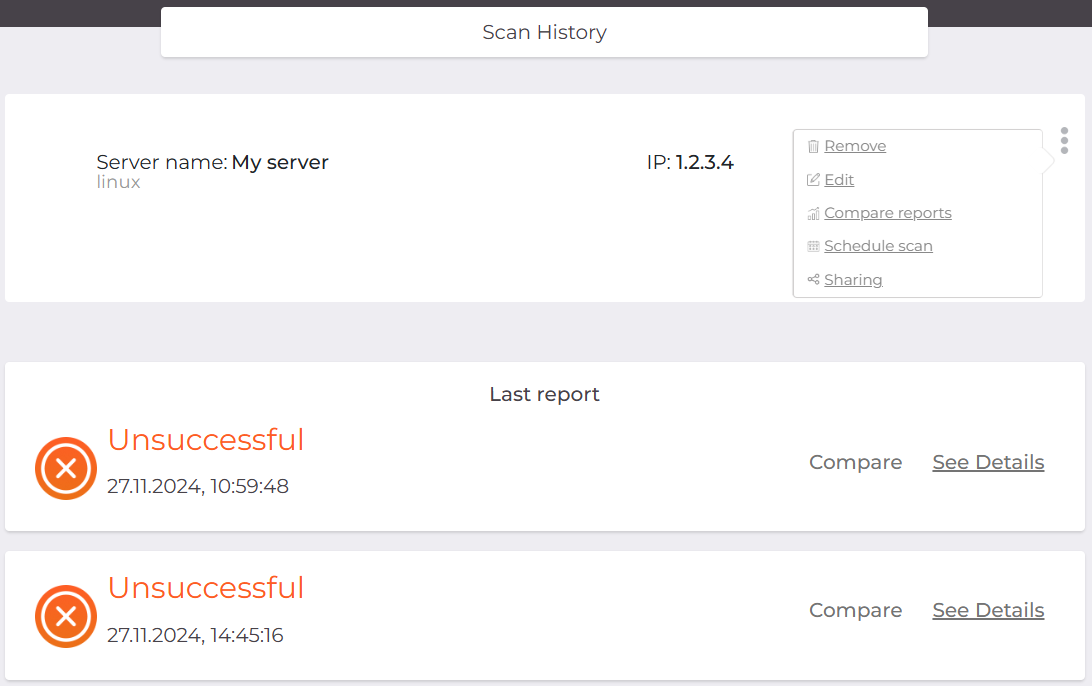Click the error icon for the 14:45:16 report
The width and height of the screenshot is (1092, 686).
[66, 616]
